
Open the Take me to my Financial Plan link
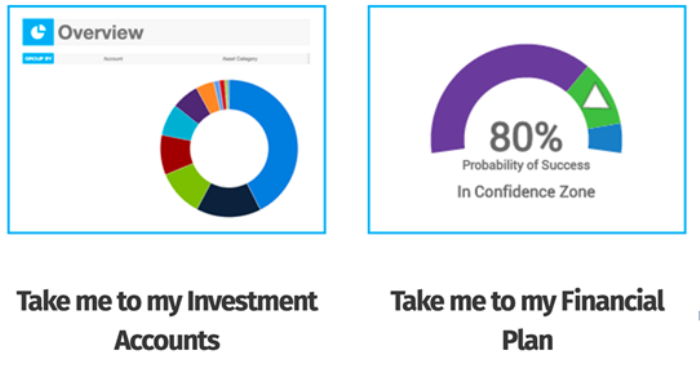pos(527,320)
